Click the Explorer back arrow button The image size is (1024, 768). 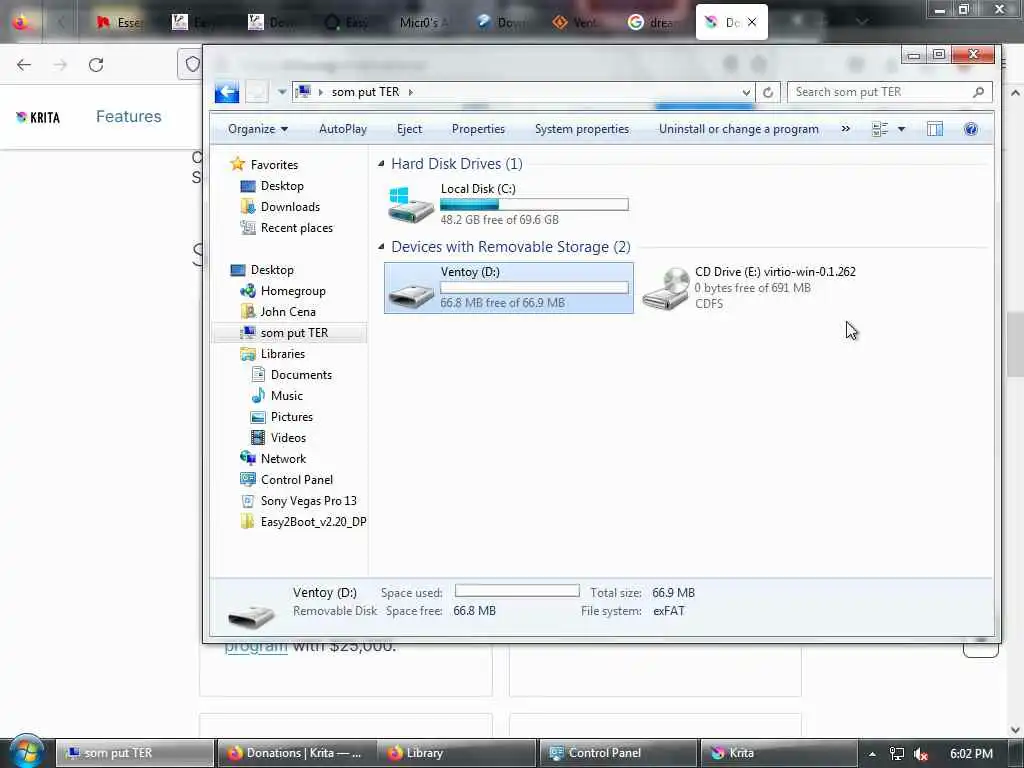(227, 92)
